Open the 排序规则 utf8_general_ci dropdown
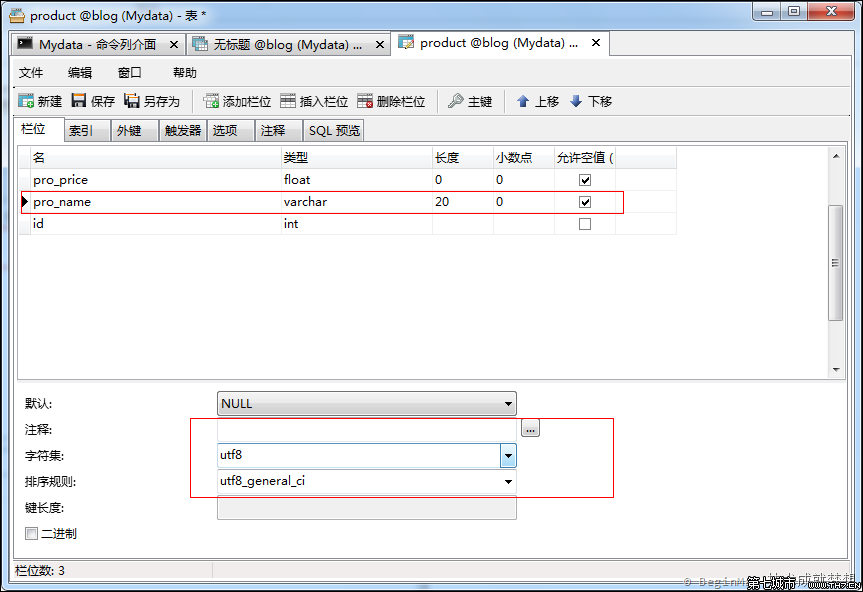Viewport: 863px width, 592px height. coord(367,481)
